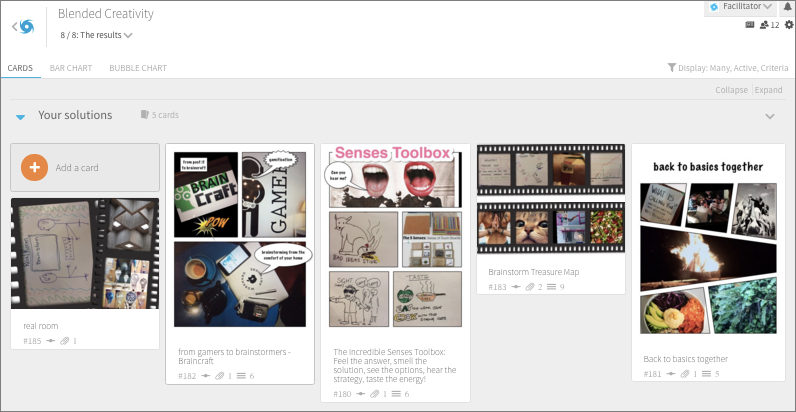Open the 'real room' card title

click(41, 326)
